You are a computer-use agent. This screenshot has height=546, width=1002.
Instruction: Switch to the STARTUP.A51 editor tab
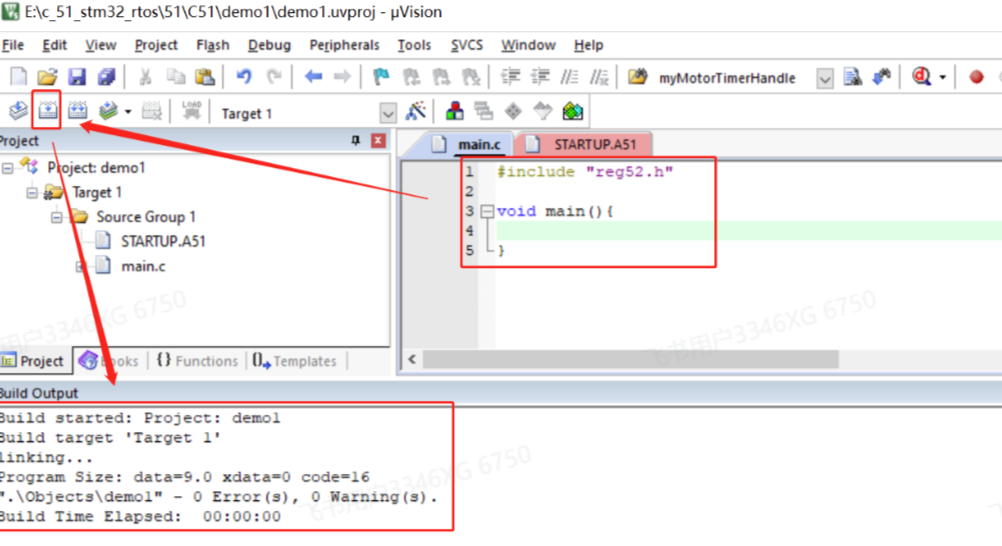[583, 144]
